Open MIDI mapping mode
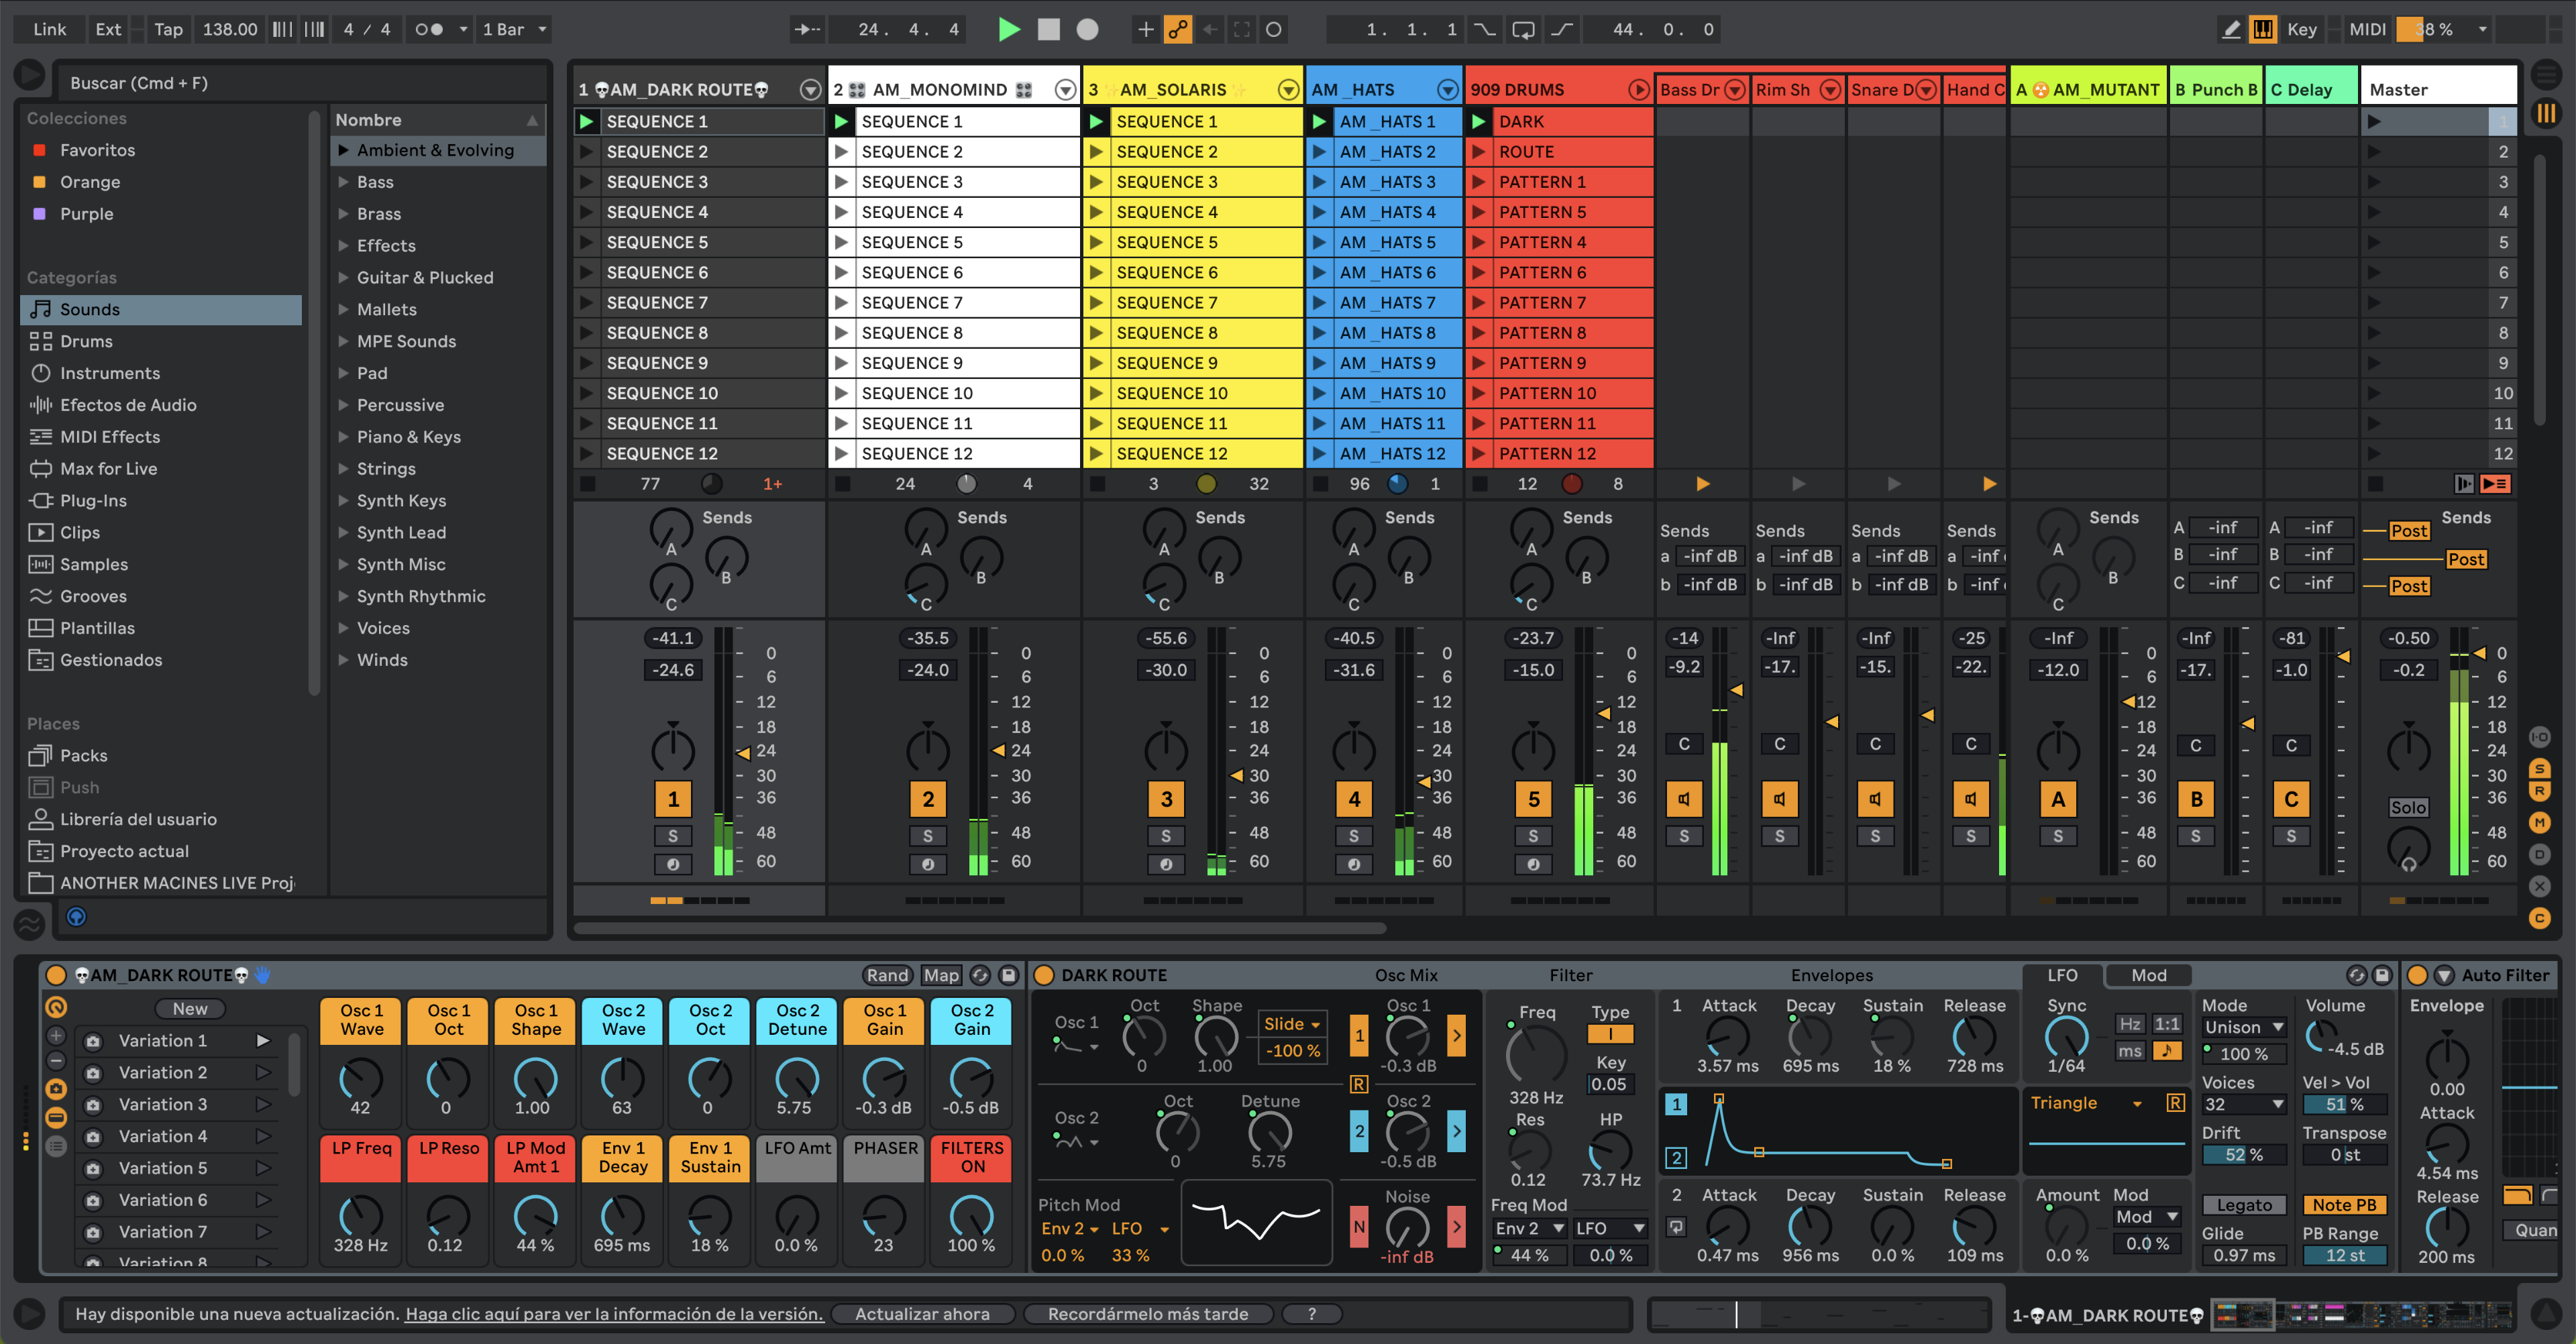Viewport: 2576px width, 1344px height. pos(2367,30)
